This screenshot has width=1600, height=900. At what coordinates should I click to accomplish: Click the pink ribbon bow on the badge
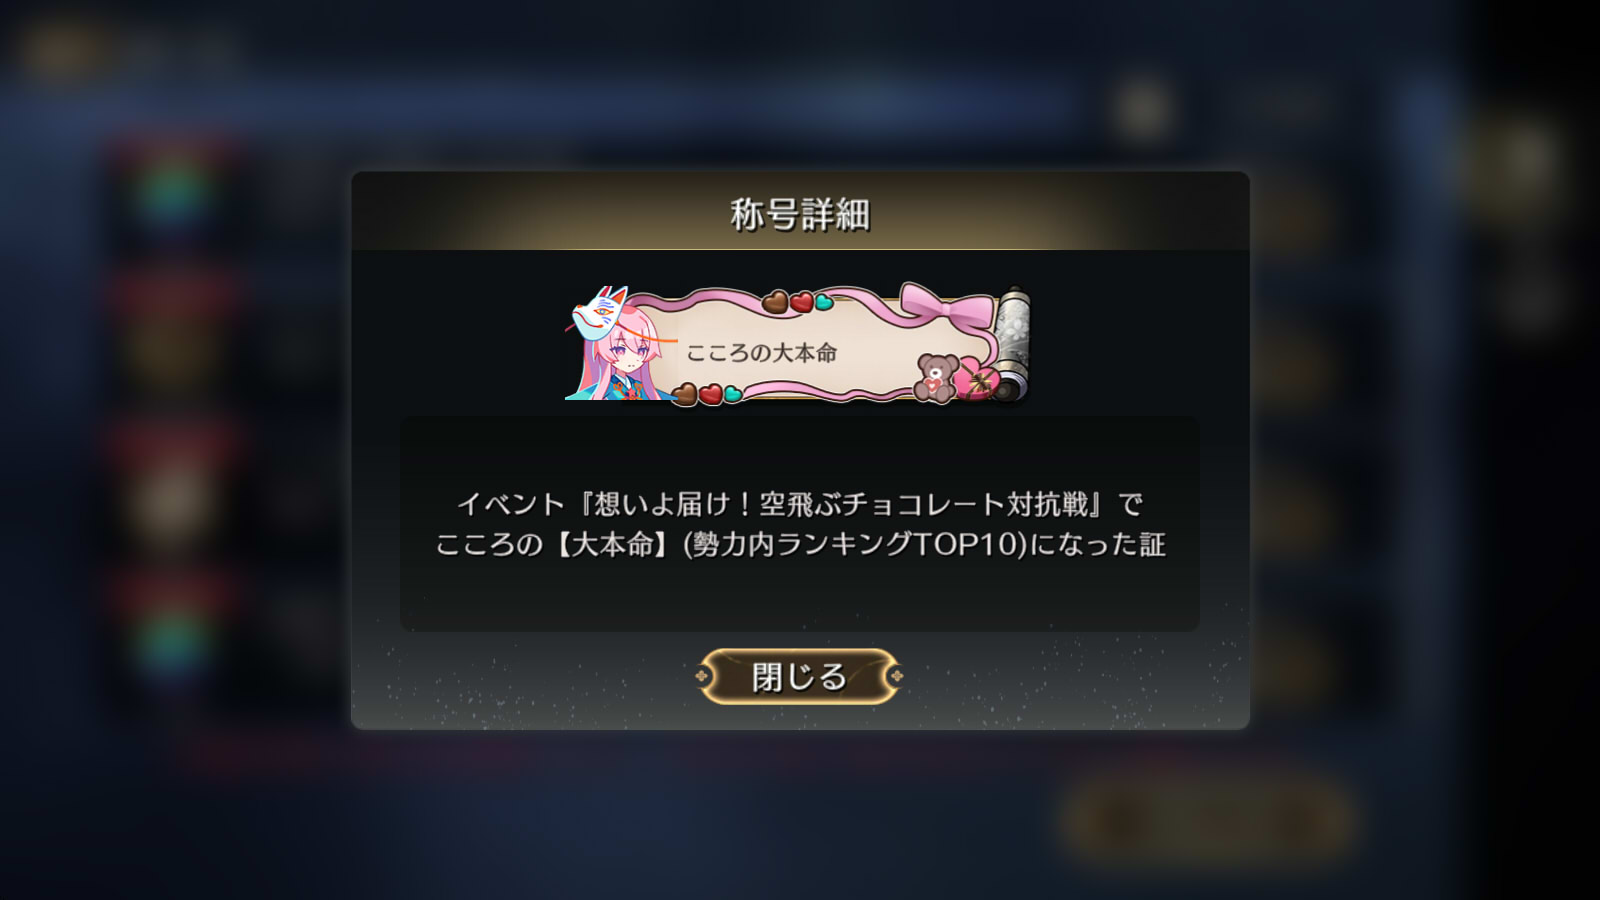pos(945,306)
